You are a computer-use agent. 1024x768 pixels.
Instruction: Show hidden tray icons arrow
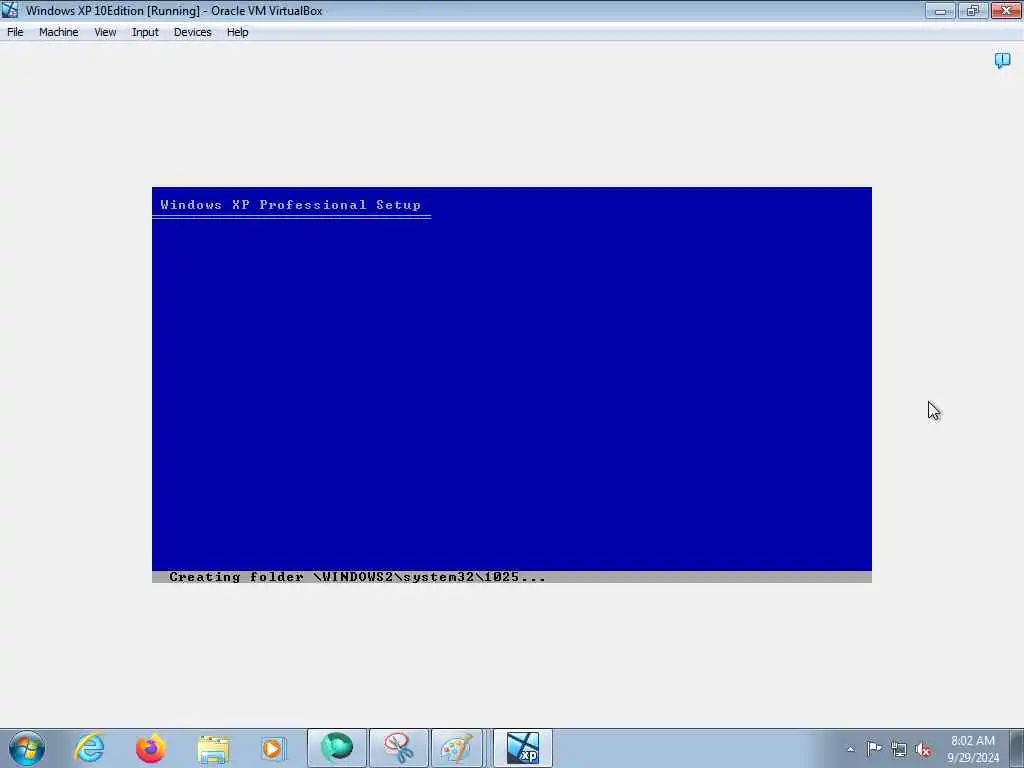850,749
